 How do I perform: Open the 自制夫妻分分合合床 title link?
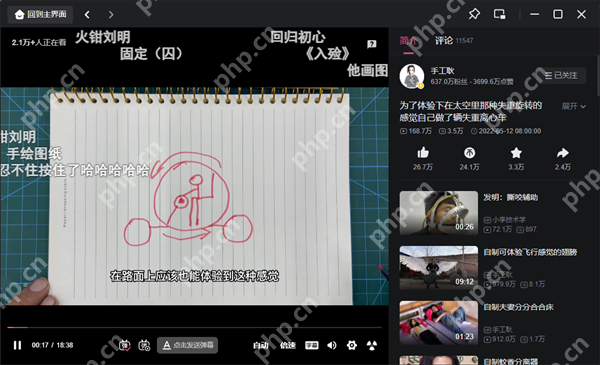tap(518, 307)
